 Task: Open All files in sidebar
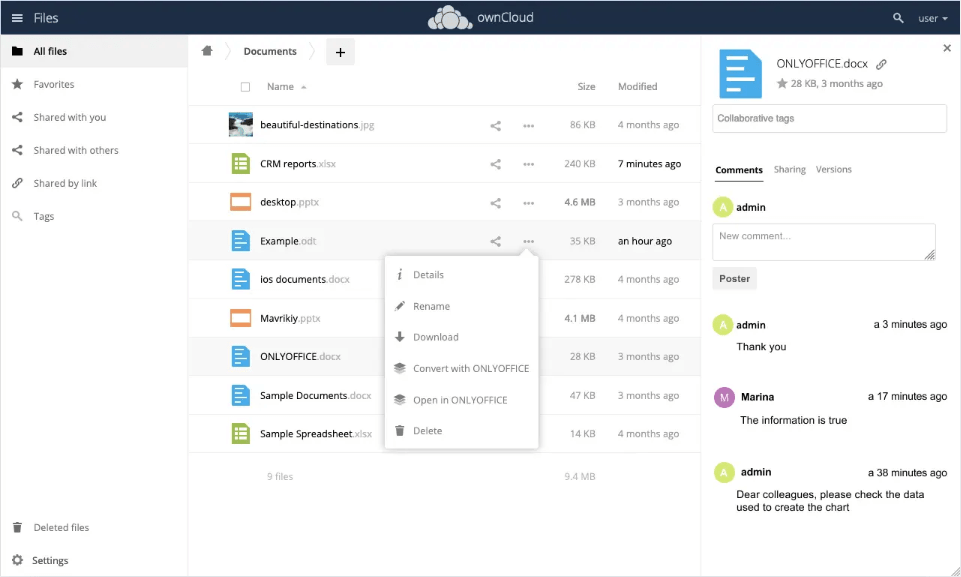coord(94,52)
